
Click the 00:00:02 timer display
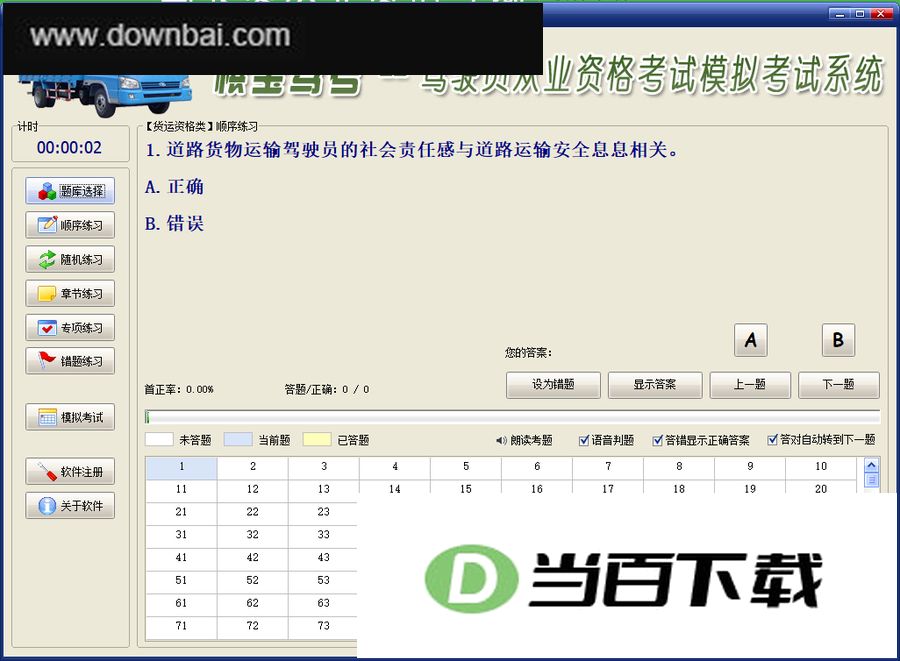(x=69, y=148)
